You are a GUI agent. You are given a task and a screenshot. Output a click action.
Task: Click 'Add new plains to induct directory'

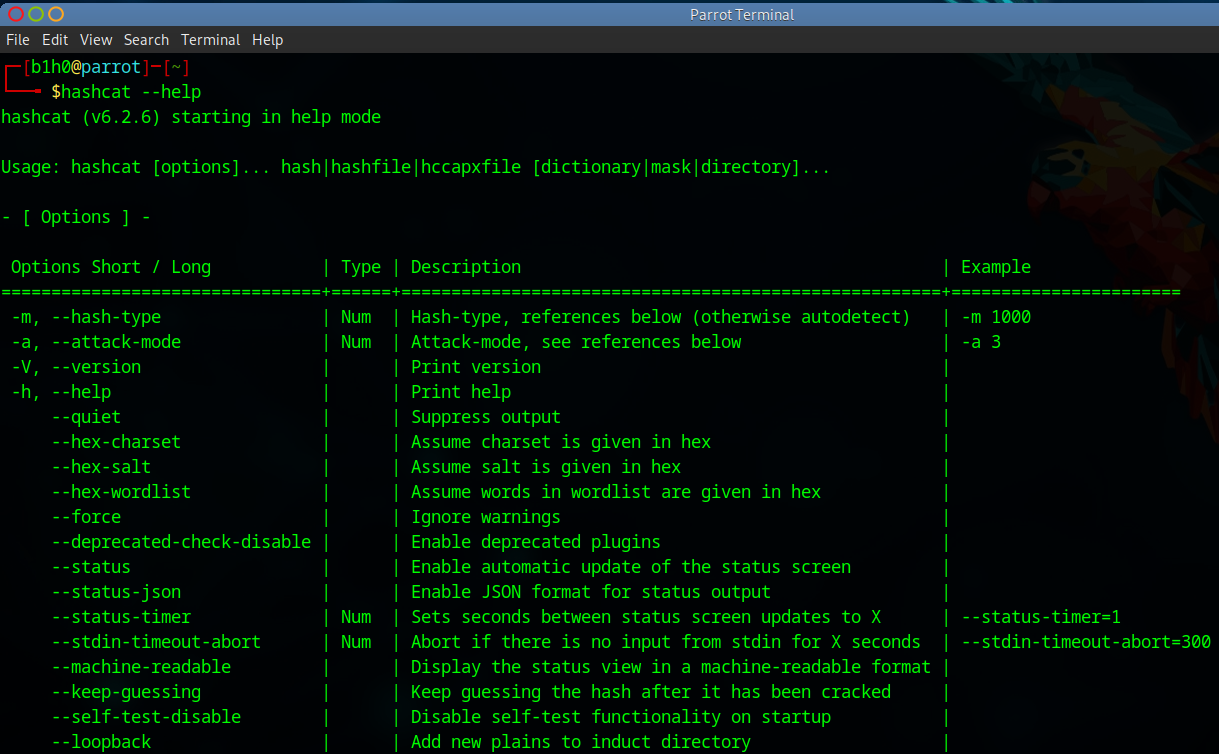[x=581, y=742]
